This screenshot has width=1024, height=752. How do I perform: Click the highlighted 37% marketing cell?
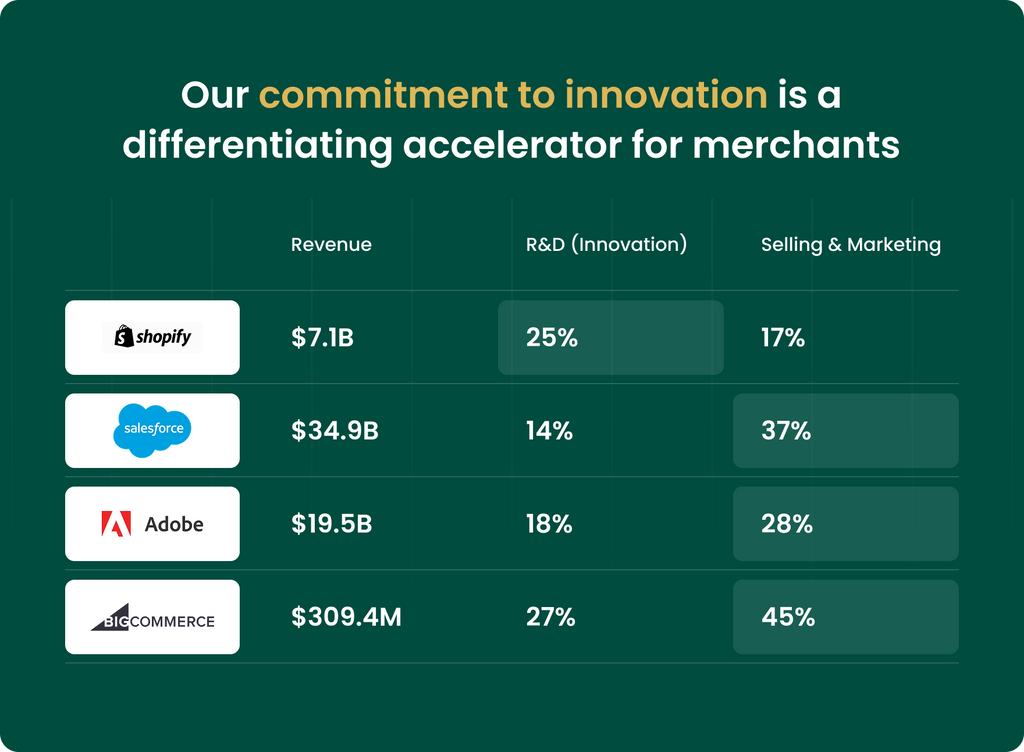(x=845, y=431)
